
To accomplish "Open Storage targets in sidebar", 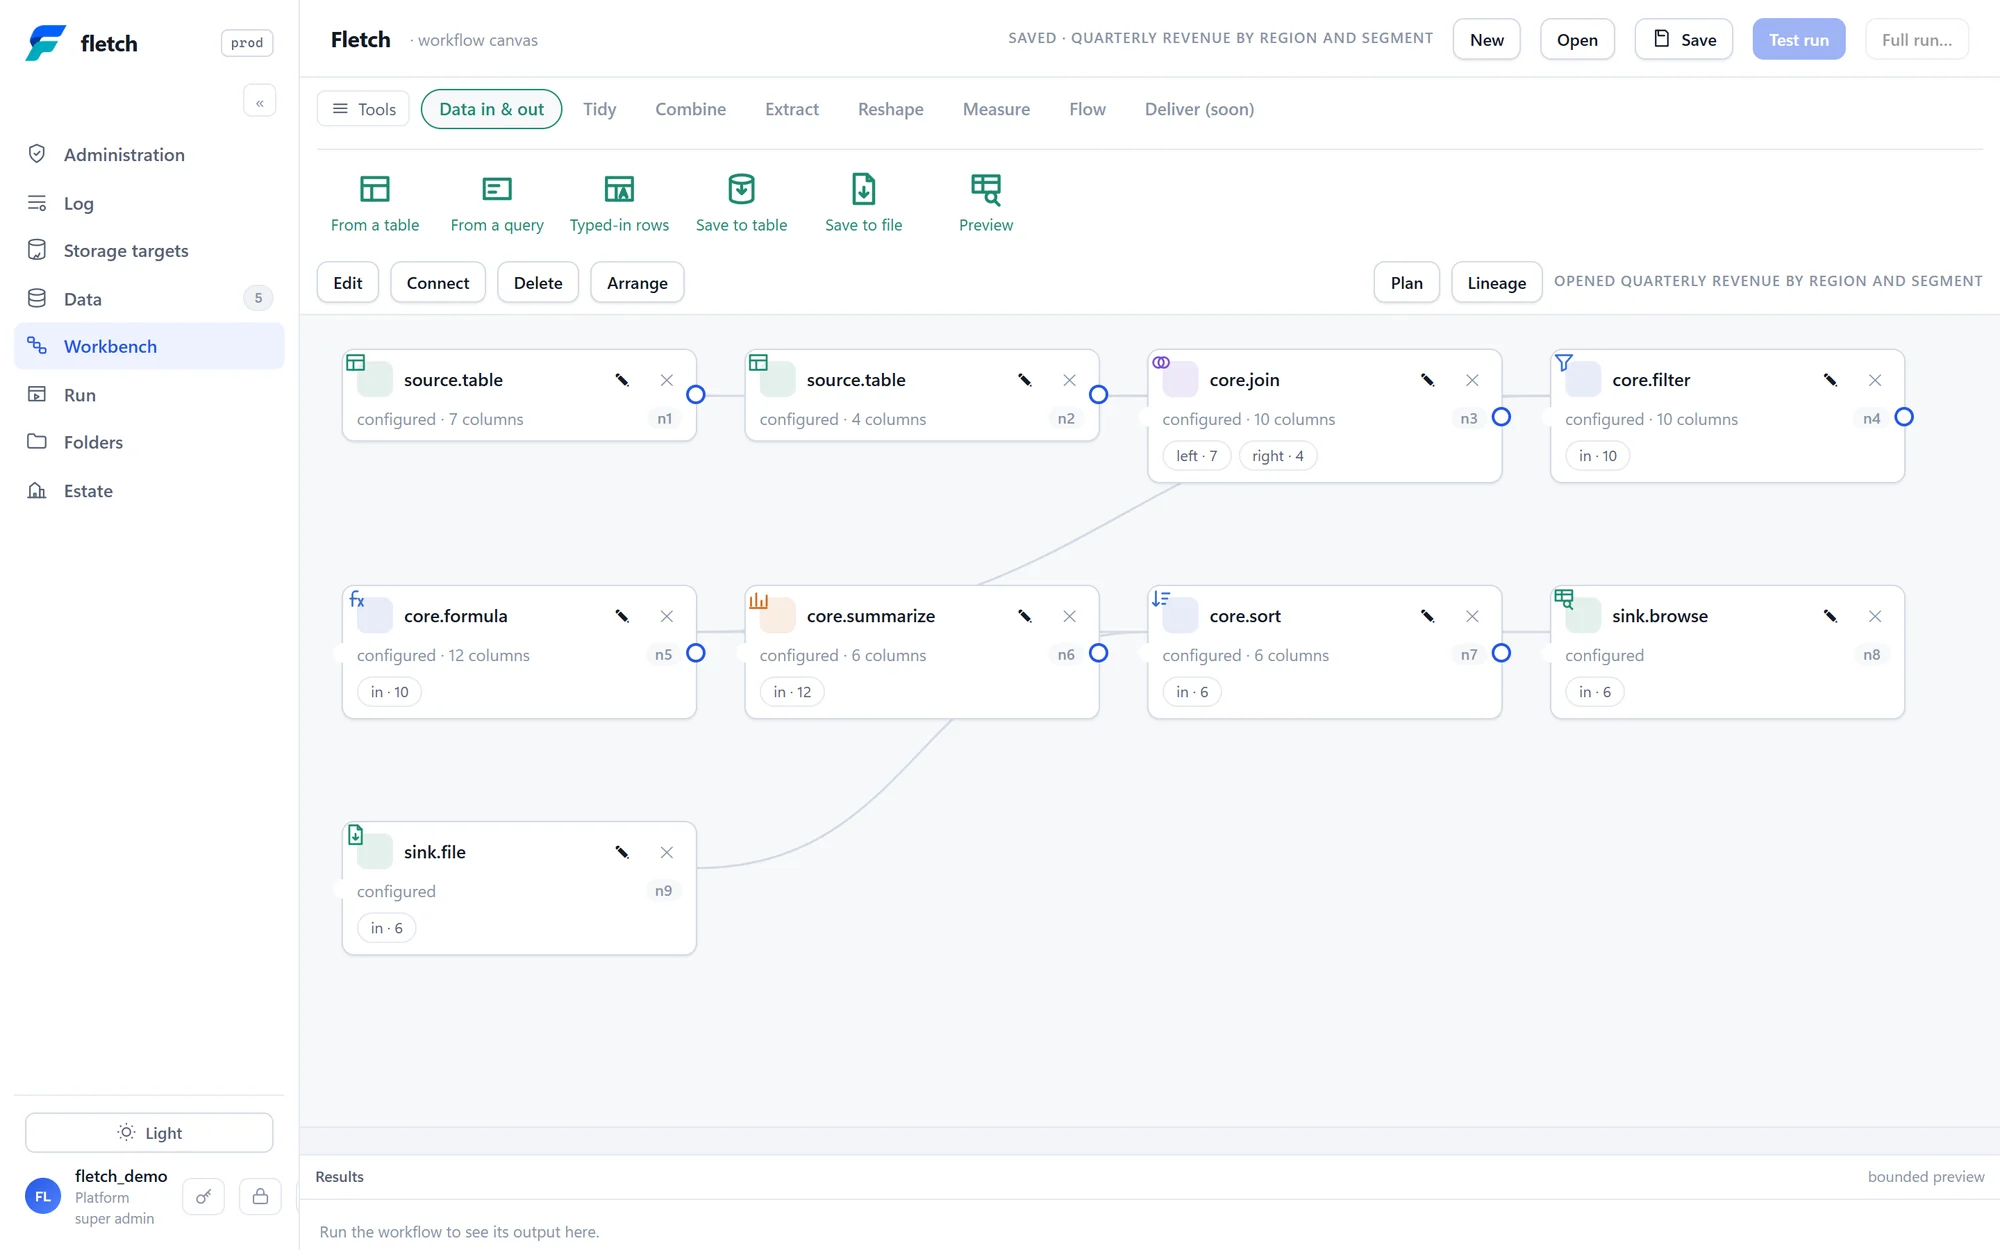I will pos(149,250).
